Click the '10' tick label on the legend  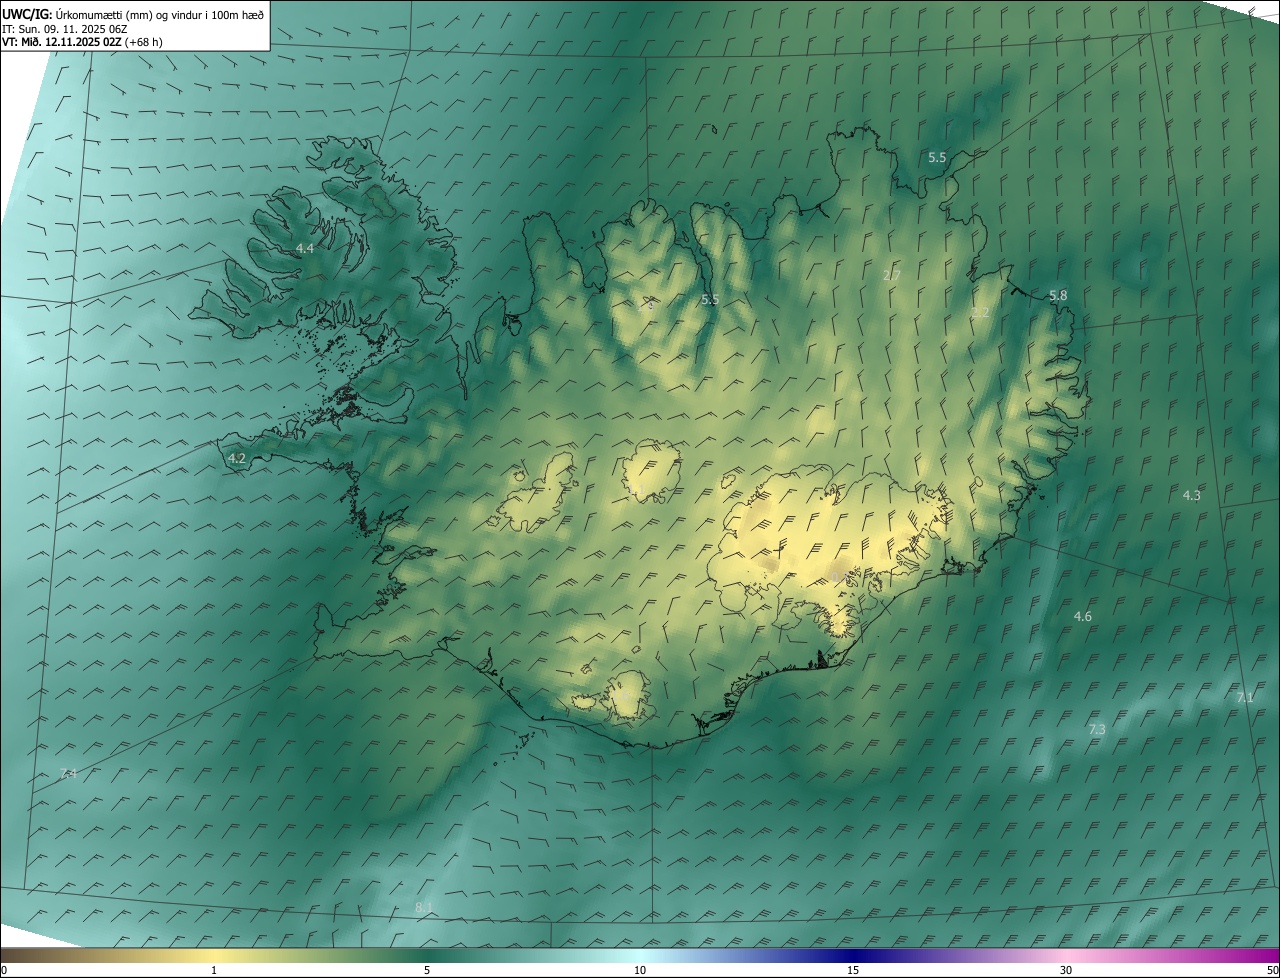coord(640,971)
